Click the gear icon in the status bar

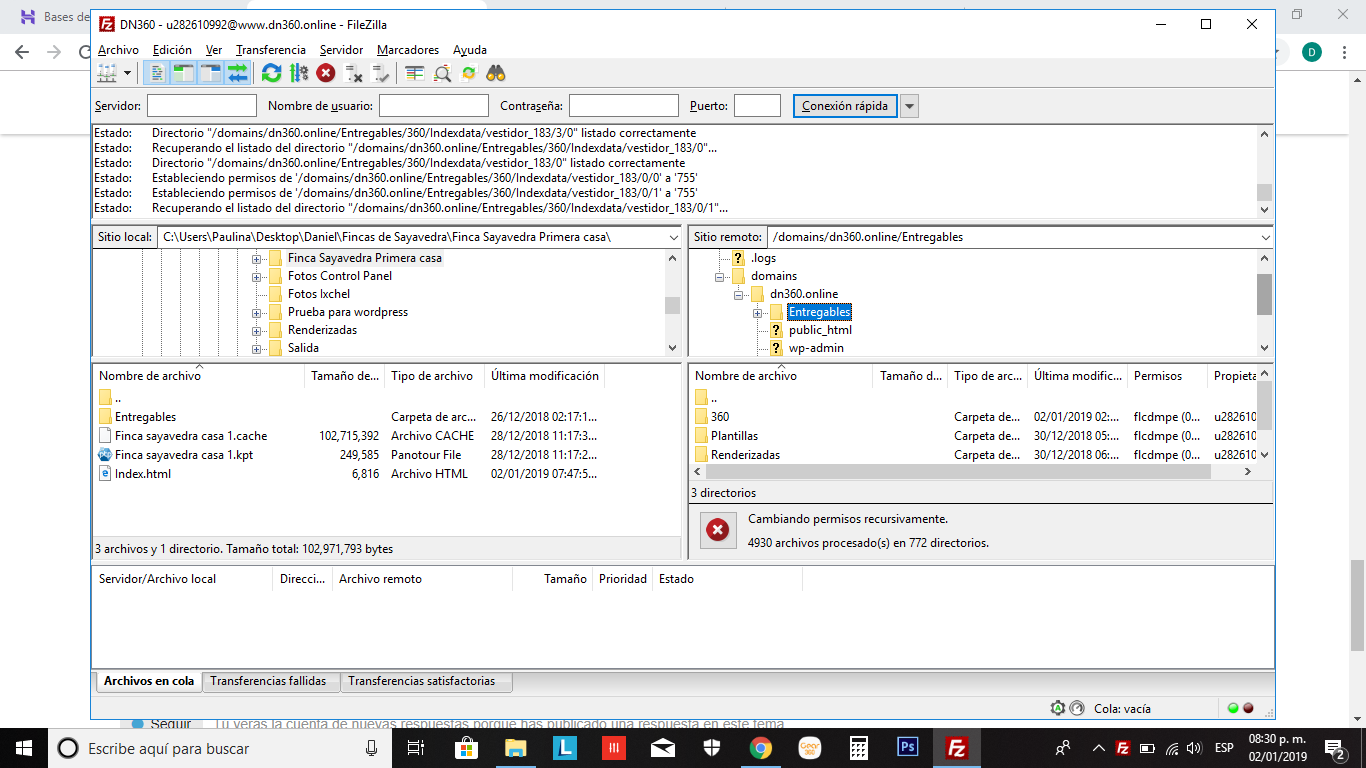click(x=1058, y=708)
